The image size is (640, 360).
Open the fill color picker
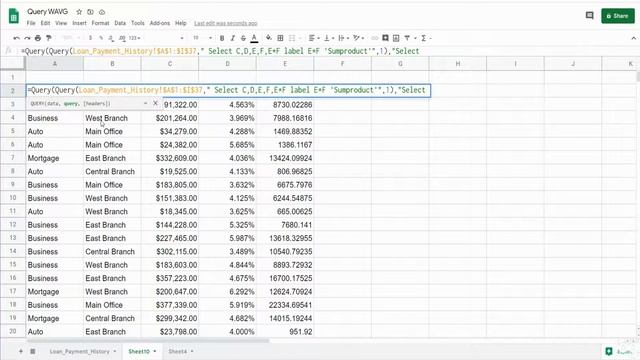269,38
